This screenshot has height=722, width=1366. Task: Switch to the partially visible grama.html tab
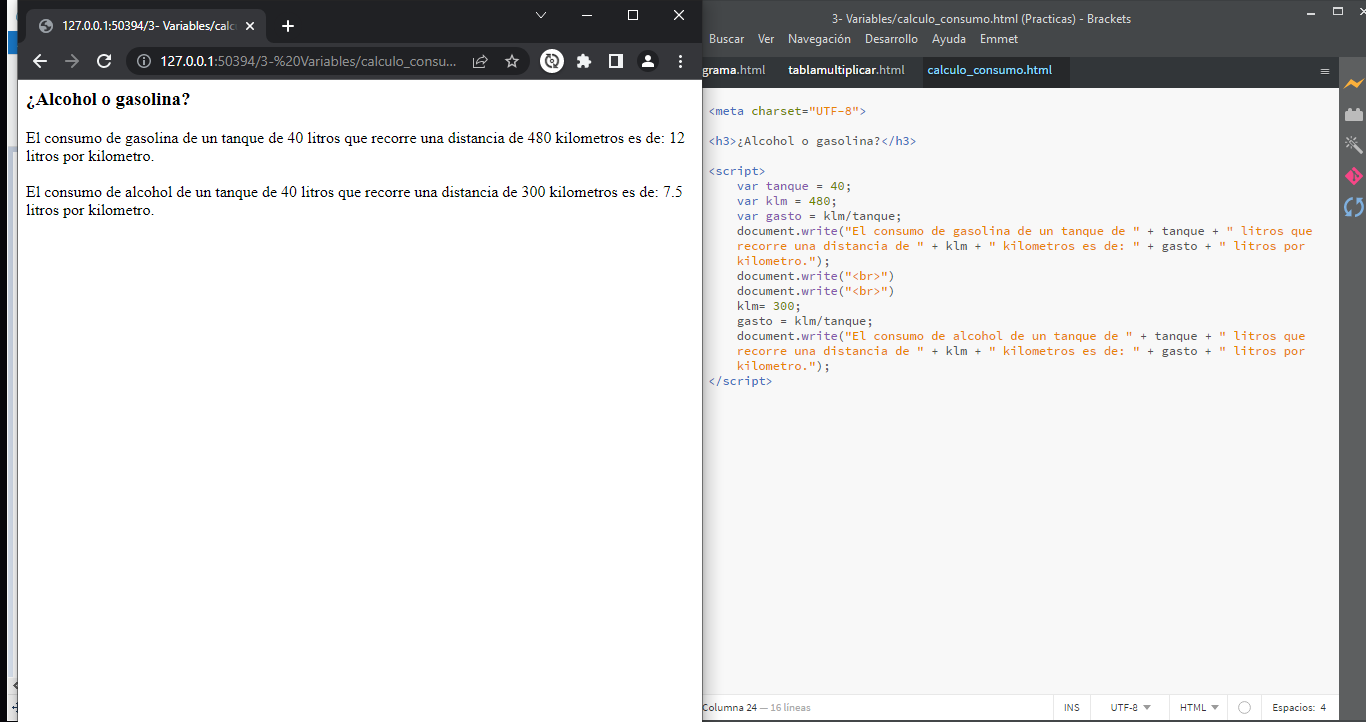click(735, 70)
